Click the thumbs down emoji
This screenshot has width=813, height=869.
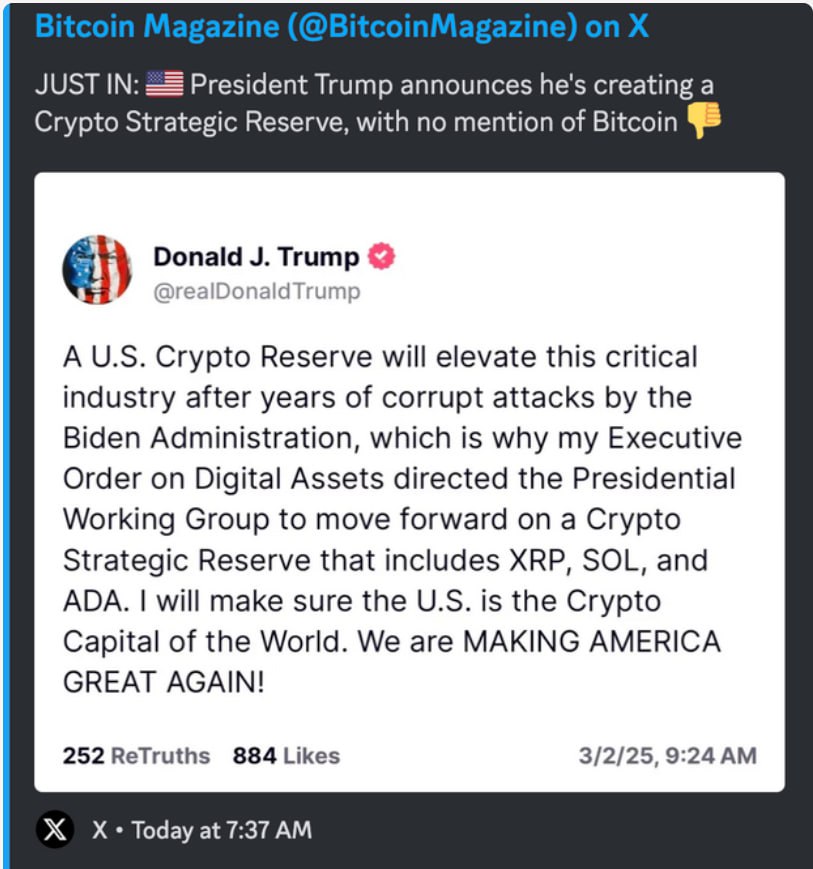[x=704, y=123]
